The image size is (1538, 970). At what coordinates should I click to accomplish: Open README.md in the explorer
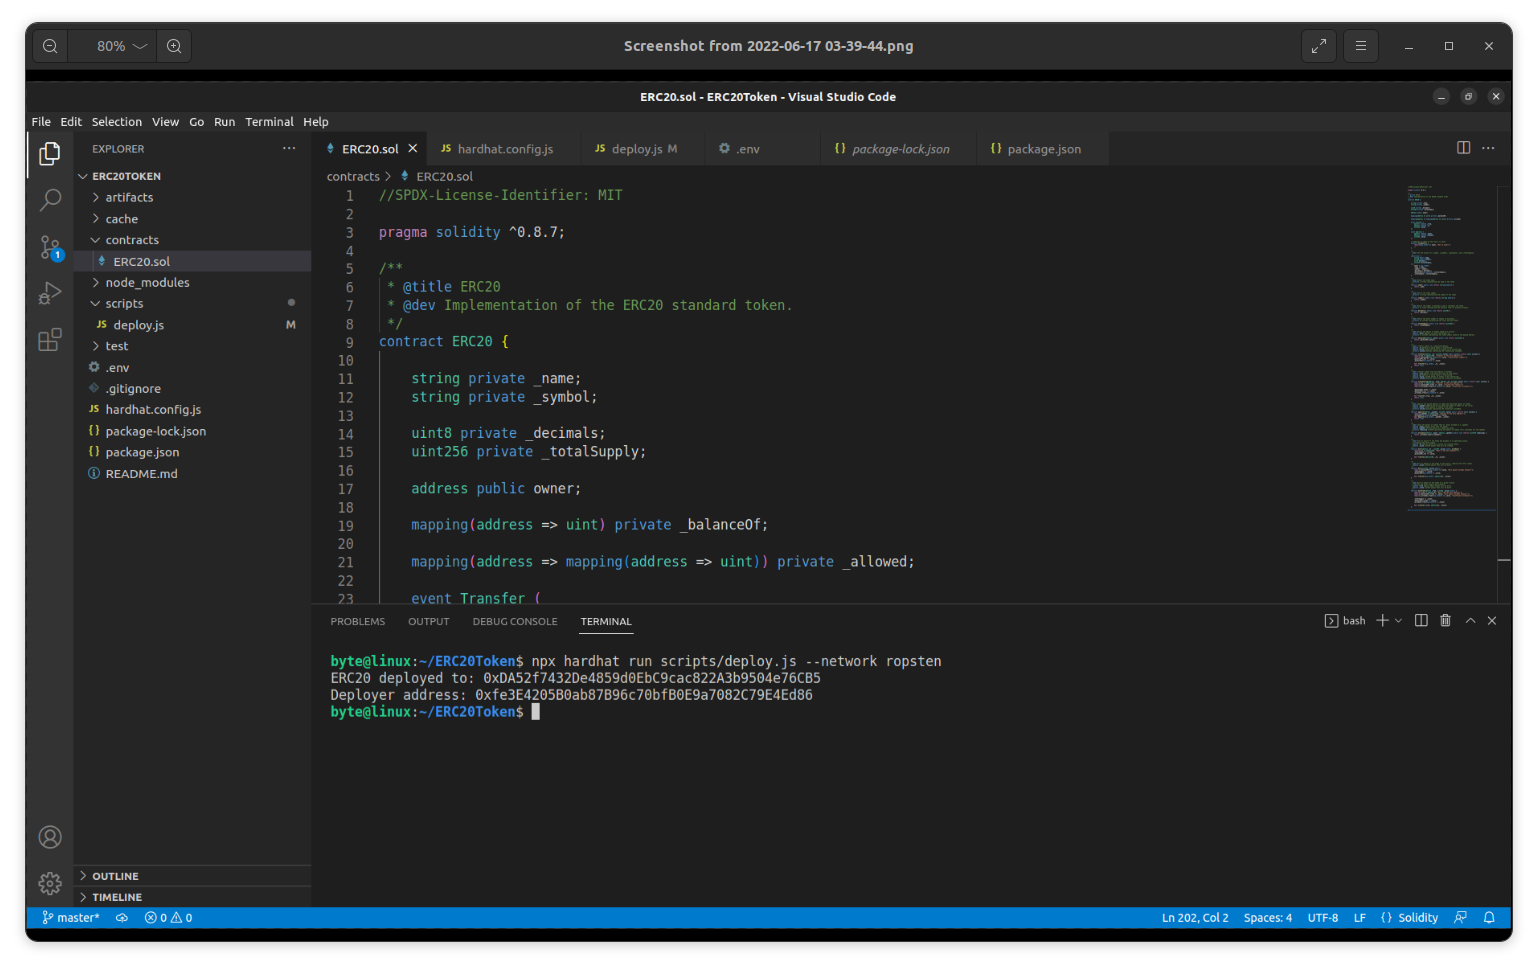click(192, 474)
